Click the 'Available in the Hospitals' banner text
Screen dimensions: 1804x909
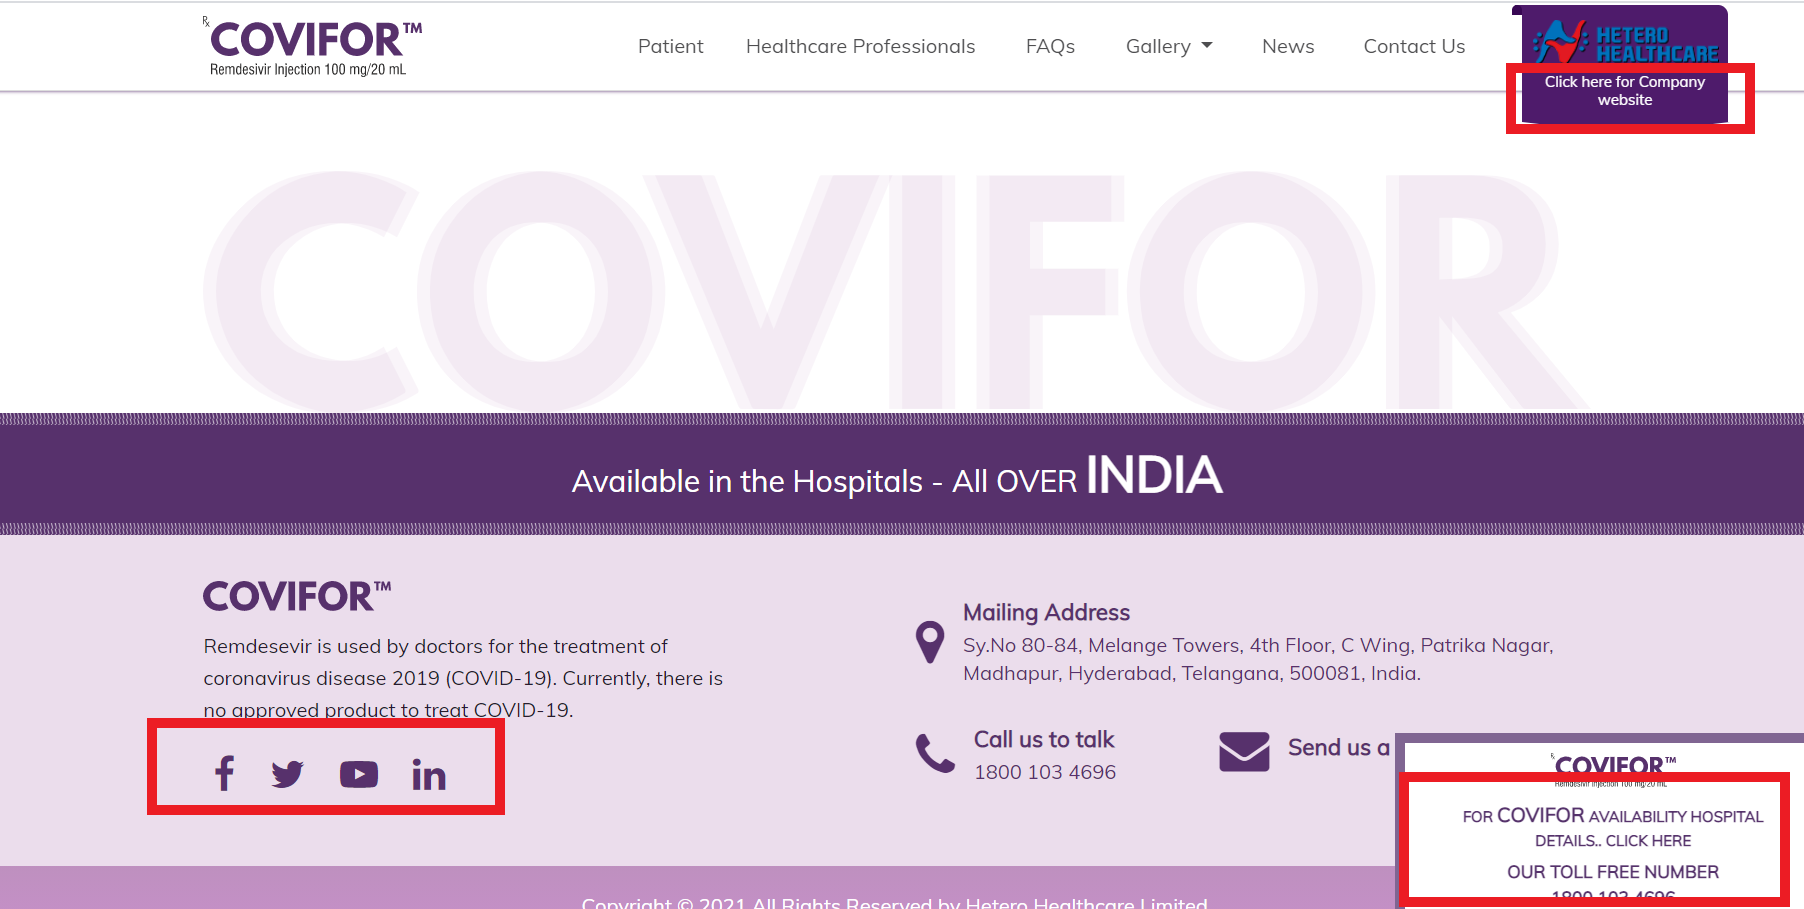point(897,477)
